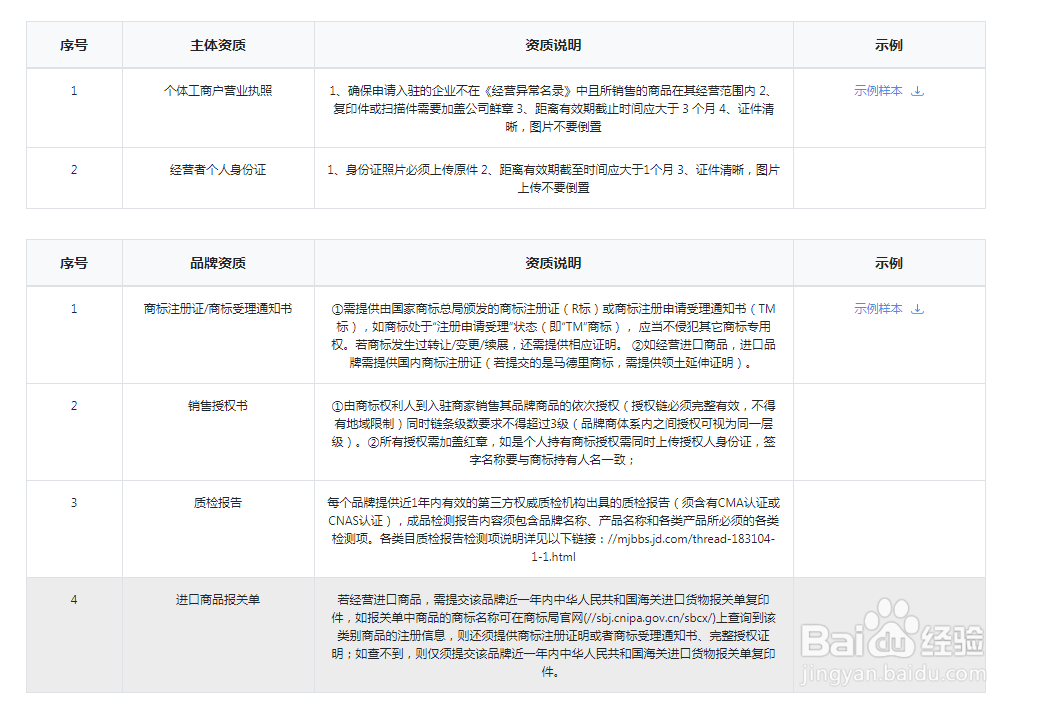1043x709 pixels.
Task: Click the 商标注册证/商标受理通知书 cell
Action: (217, 308)
